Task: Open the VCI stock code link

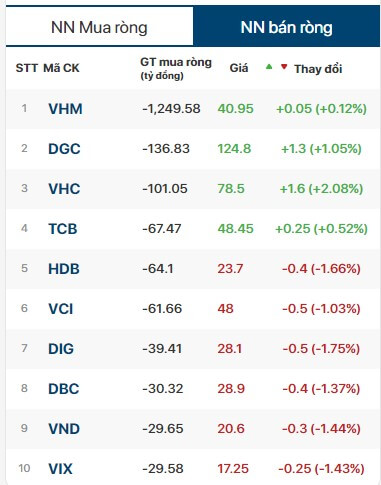Action: tap(61, 309)
